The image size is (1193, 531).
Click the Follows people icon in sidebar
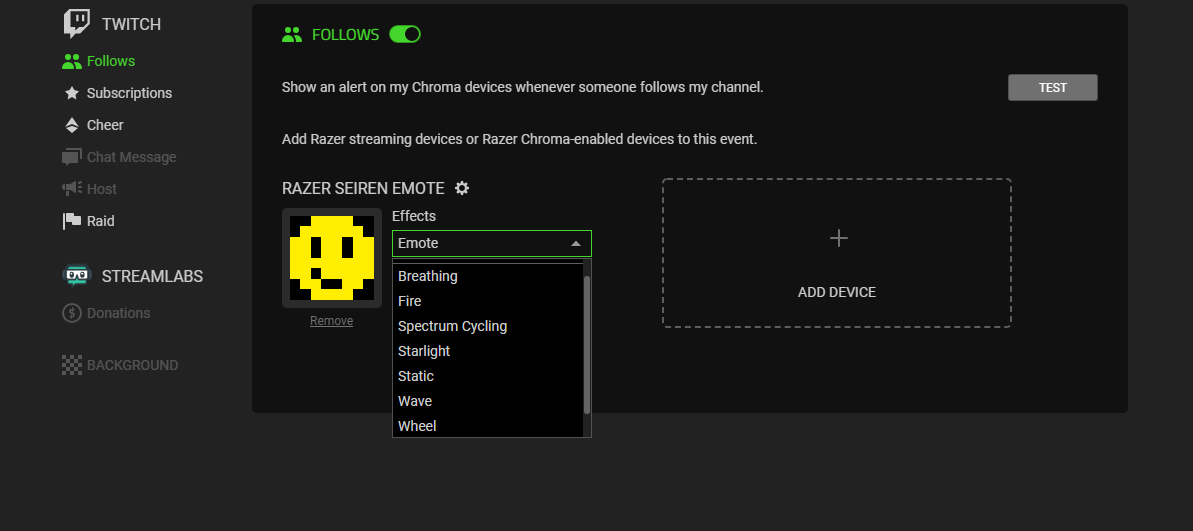coord(72,61)
